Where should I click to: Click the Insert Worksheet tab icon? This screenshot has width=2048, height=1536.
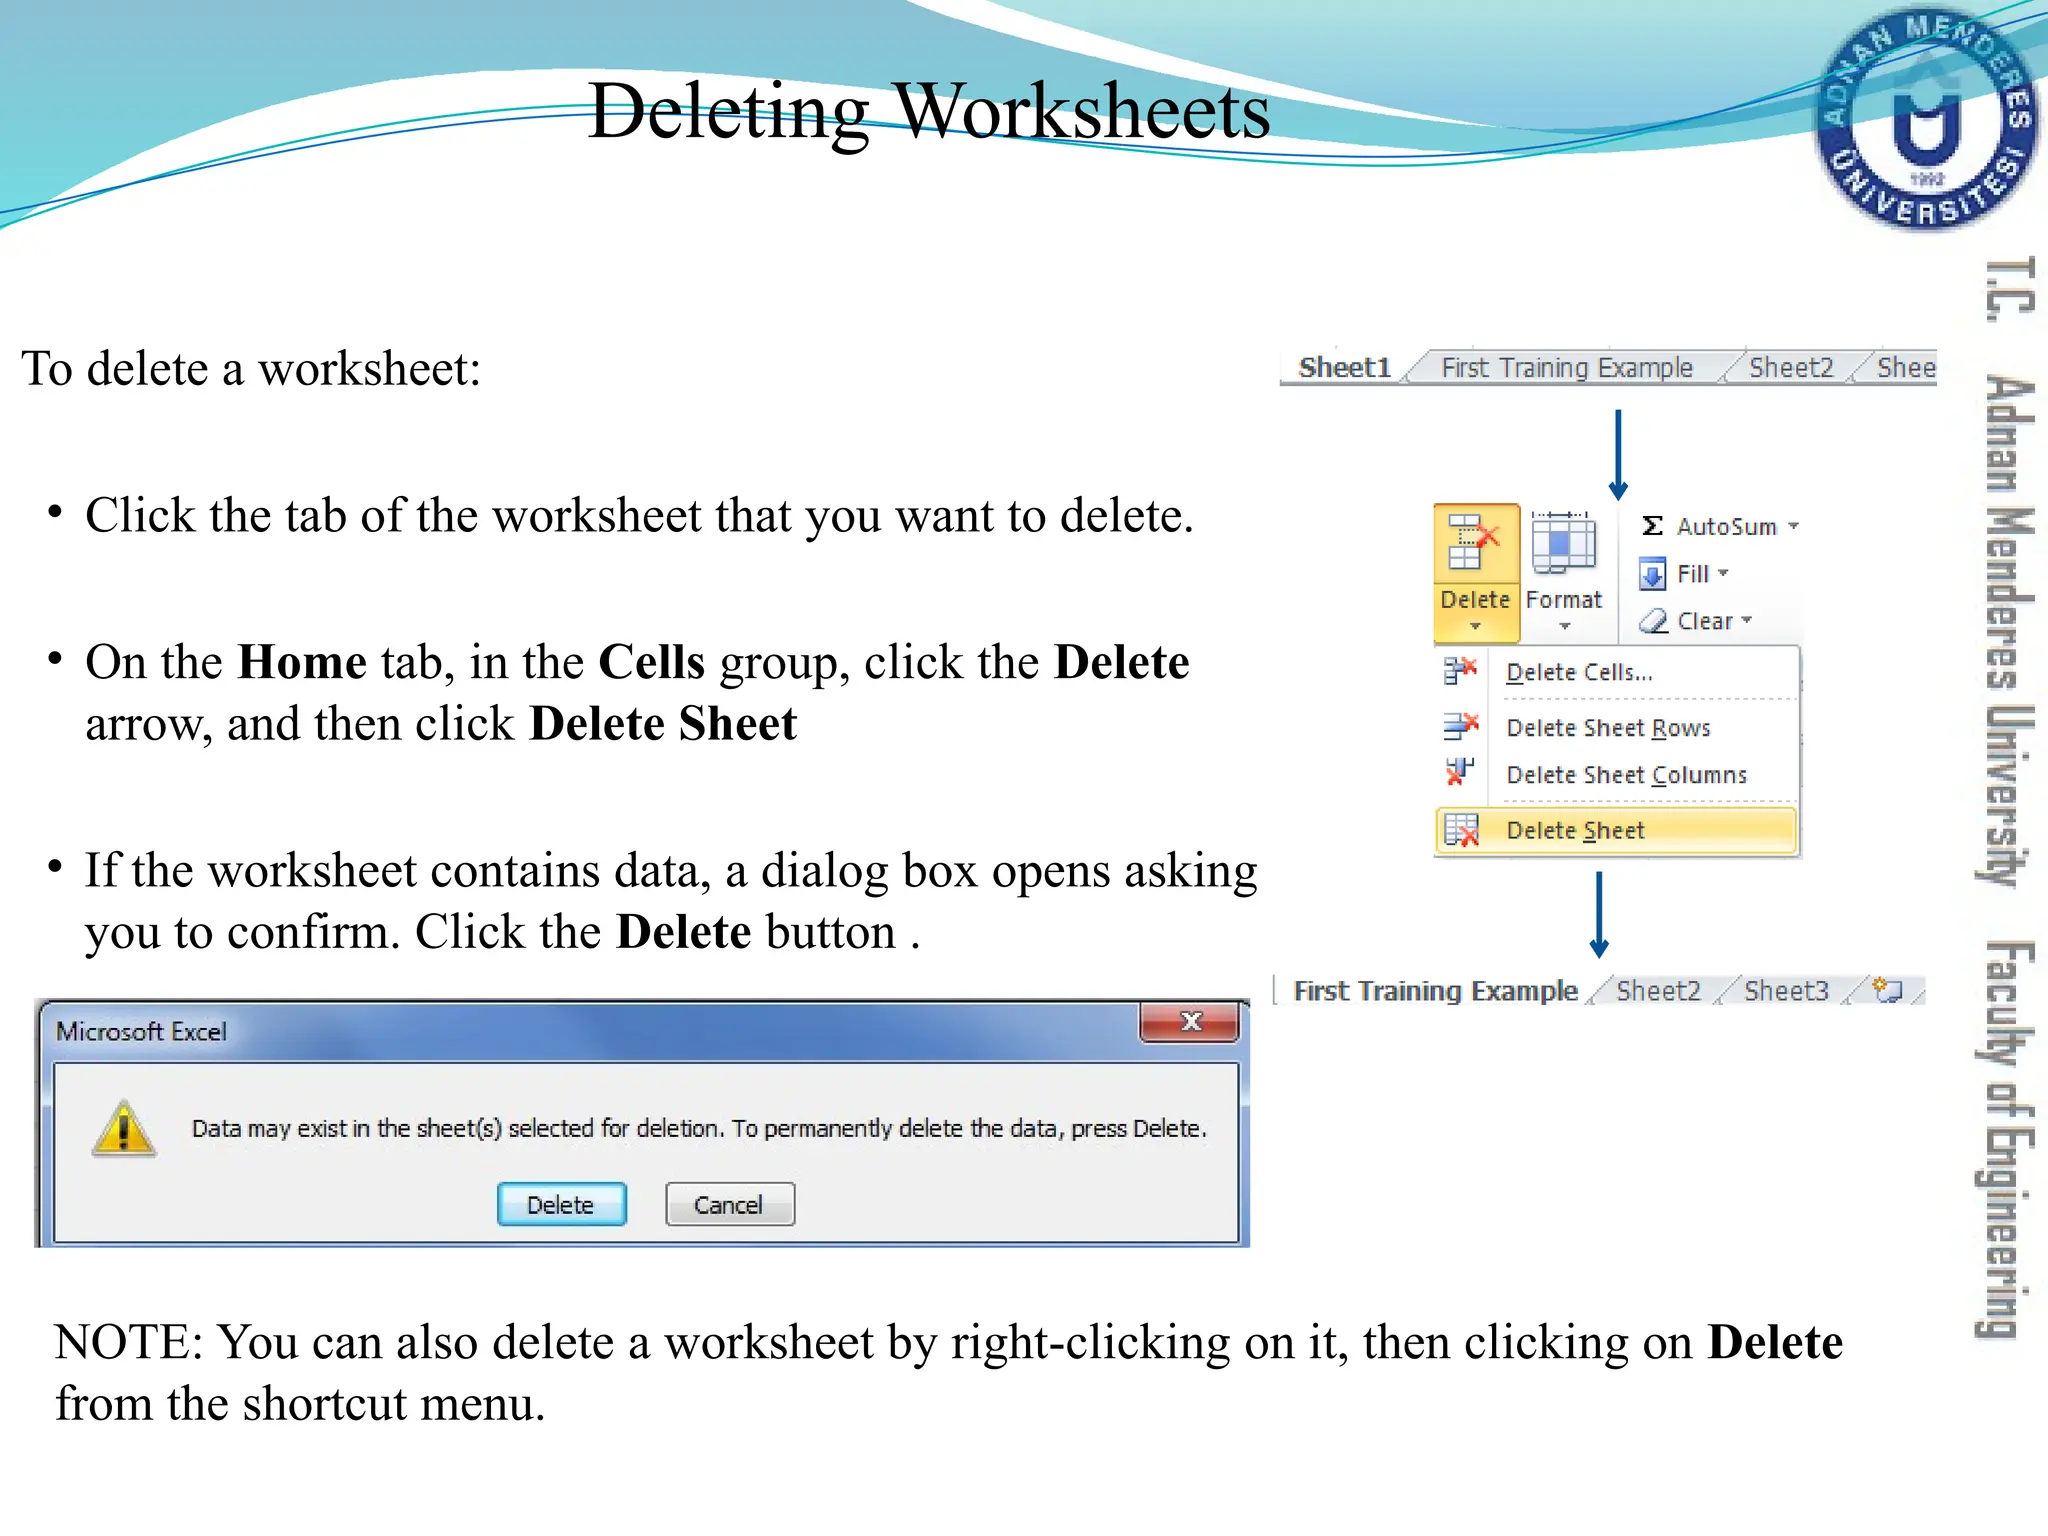[1887, 990]
